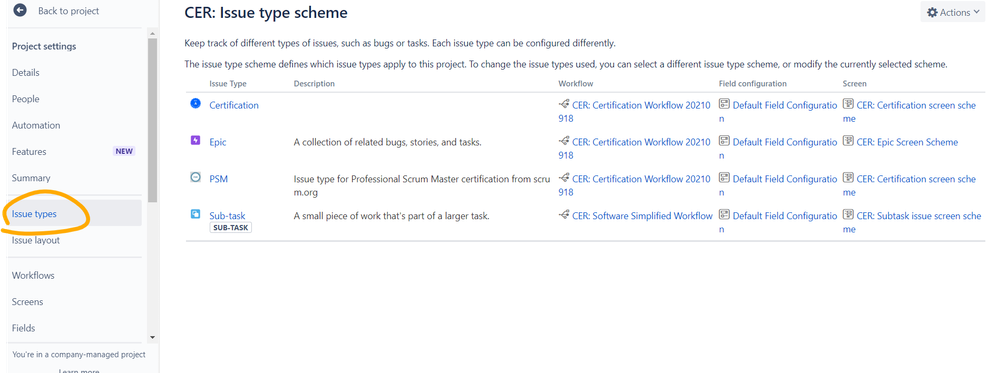This screenshot has height=373, width=998.
Task: Click the Workflow column header
Action: (x=575, y=83)
